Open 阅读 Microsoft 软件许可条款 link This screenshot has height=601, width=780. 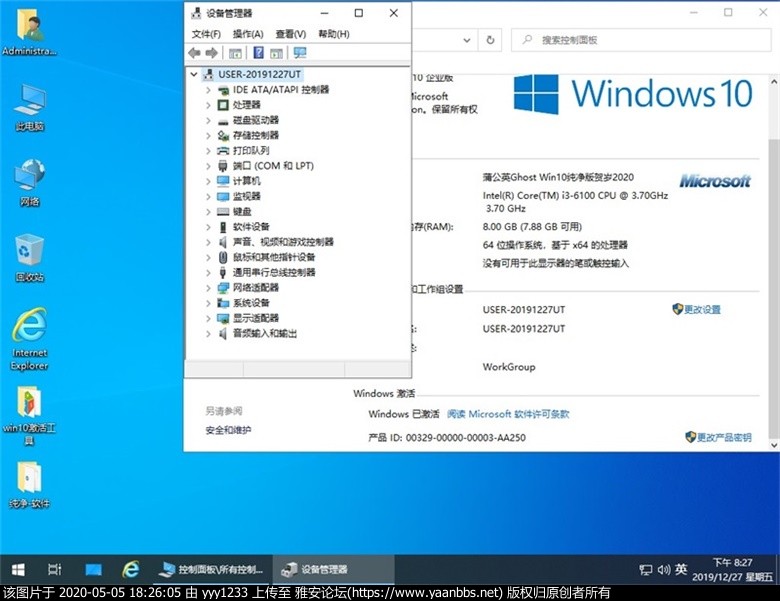point(508,414)
